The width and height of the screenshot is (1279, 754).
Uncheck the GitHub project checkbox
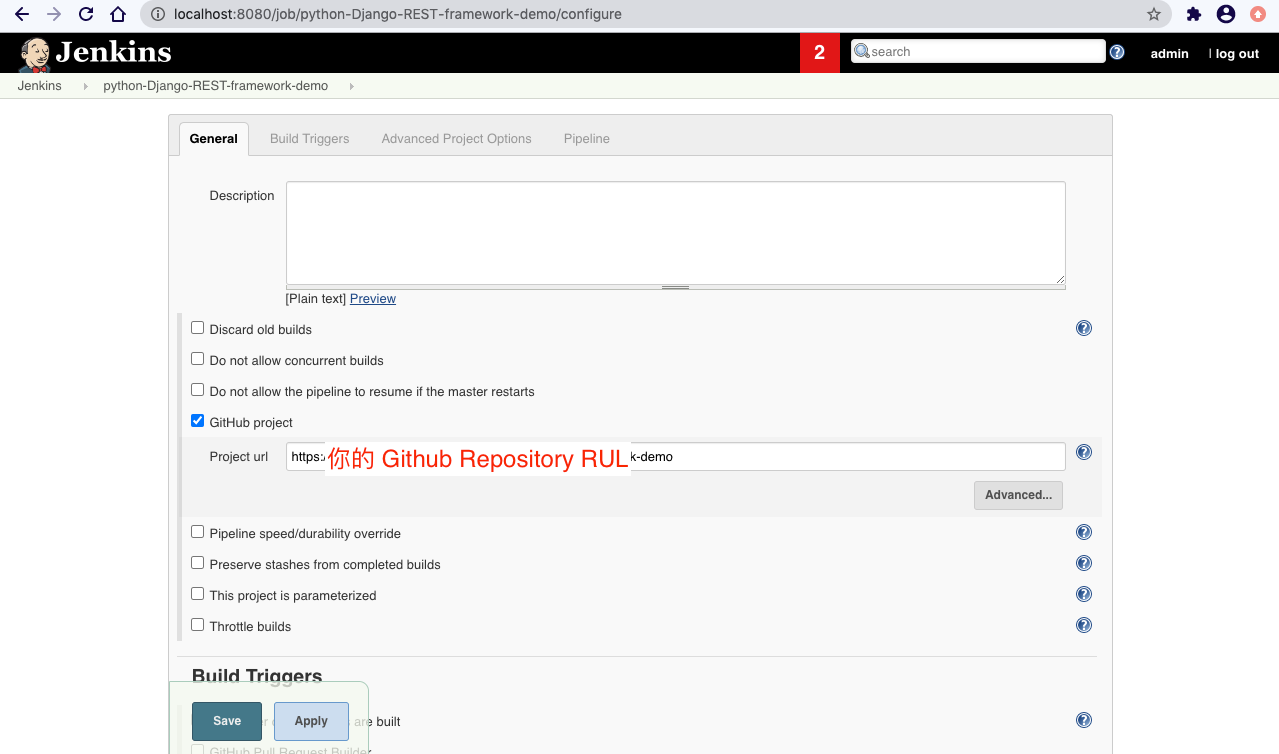[x=197, y=420]
